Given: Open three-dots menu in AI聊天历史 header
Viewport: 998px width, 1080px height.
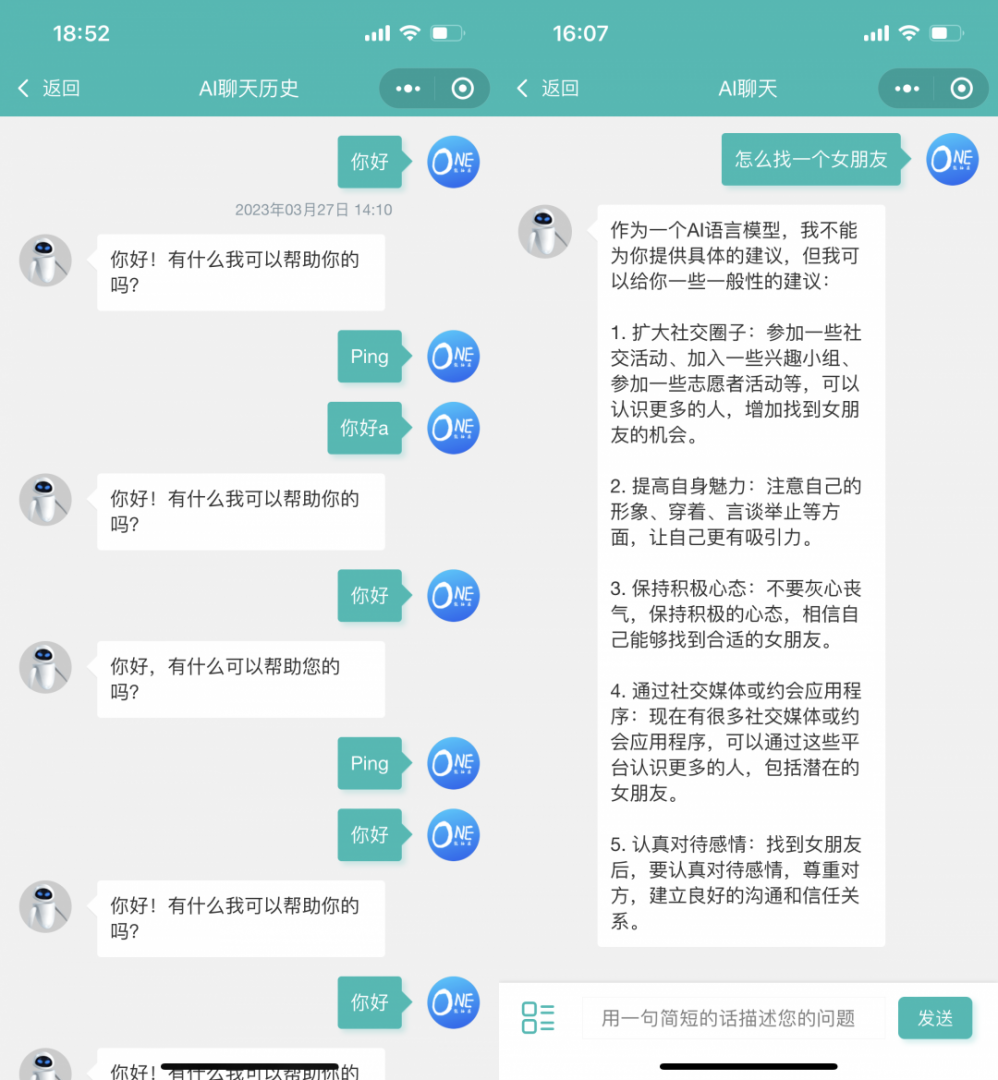Looking at the screenshot, I should (408, 89).
